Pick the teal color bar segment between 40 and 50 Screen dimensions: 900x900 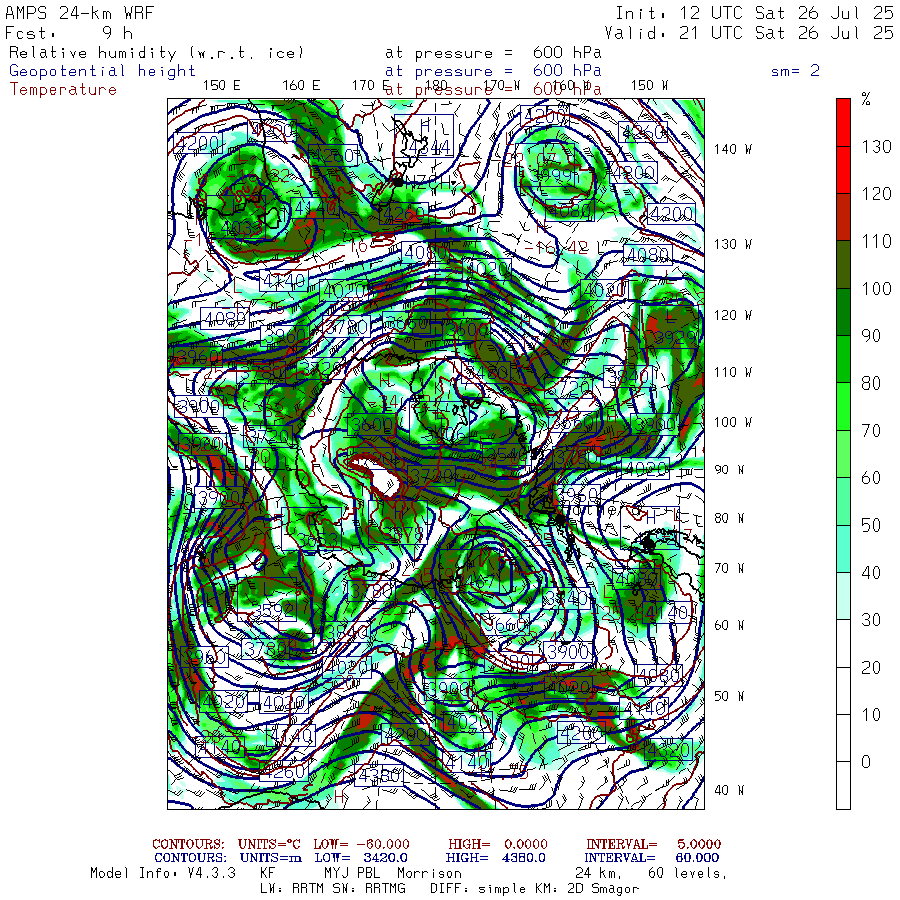pyautogui.click(x=843, y=549)
